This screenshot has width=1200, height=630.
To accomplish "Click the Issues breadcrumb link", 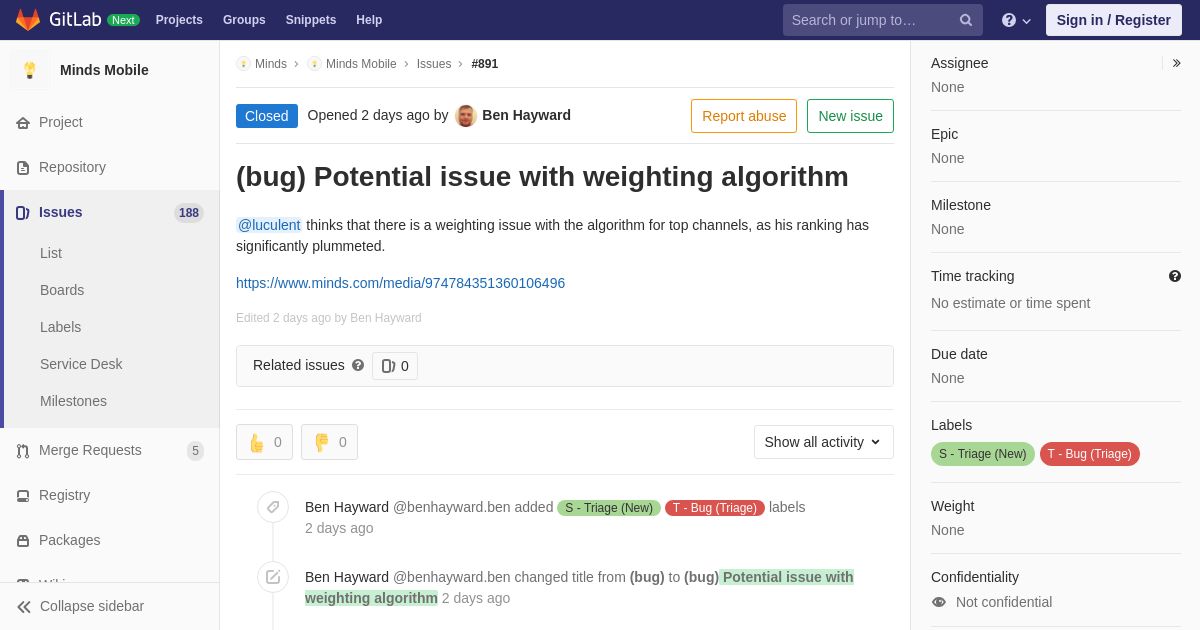I will (434, 64).
